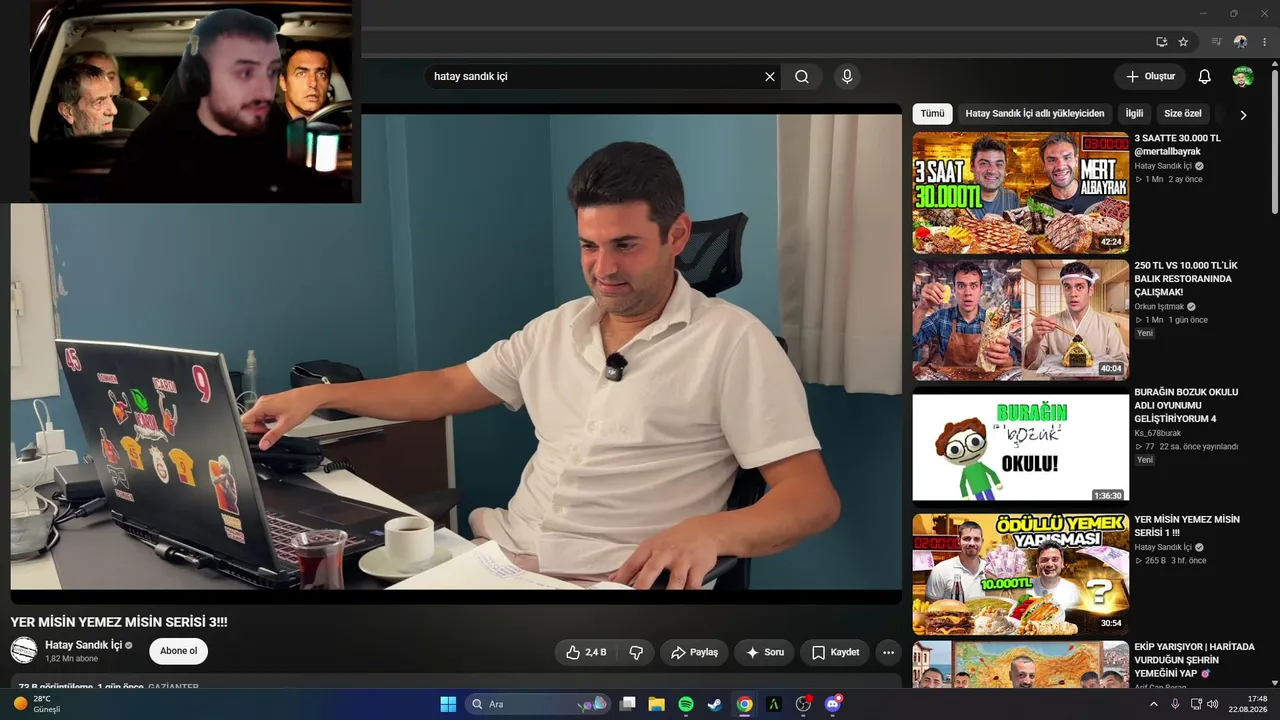
Task: Click the Windows taskbar Ara search box
Action: [x=538, y=704]
